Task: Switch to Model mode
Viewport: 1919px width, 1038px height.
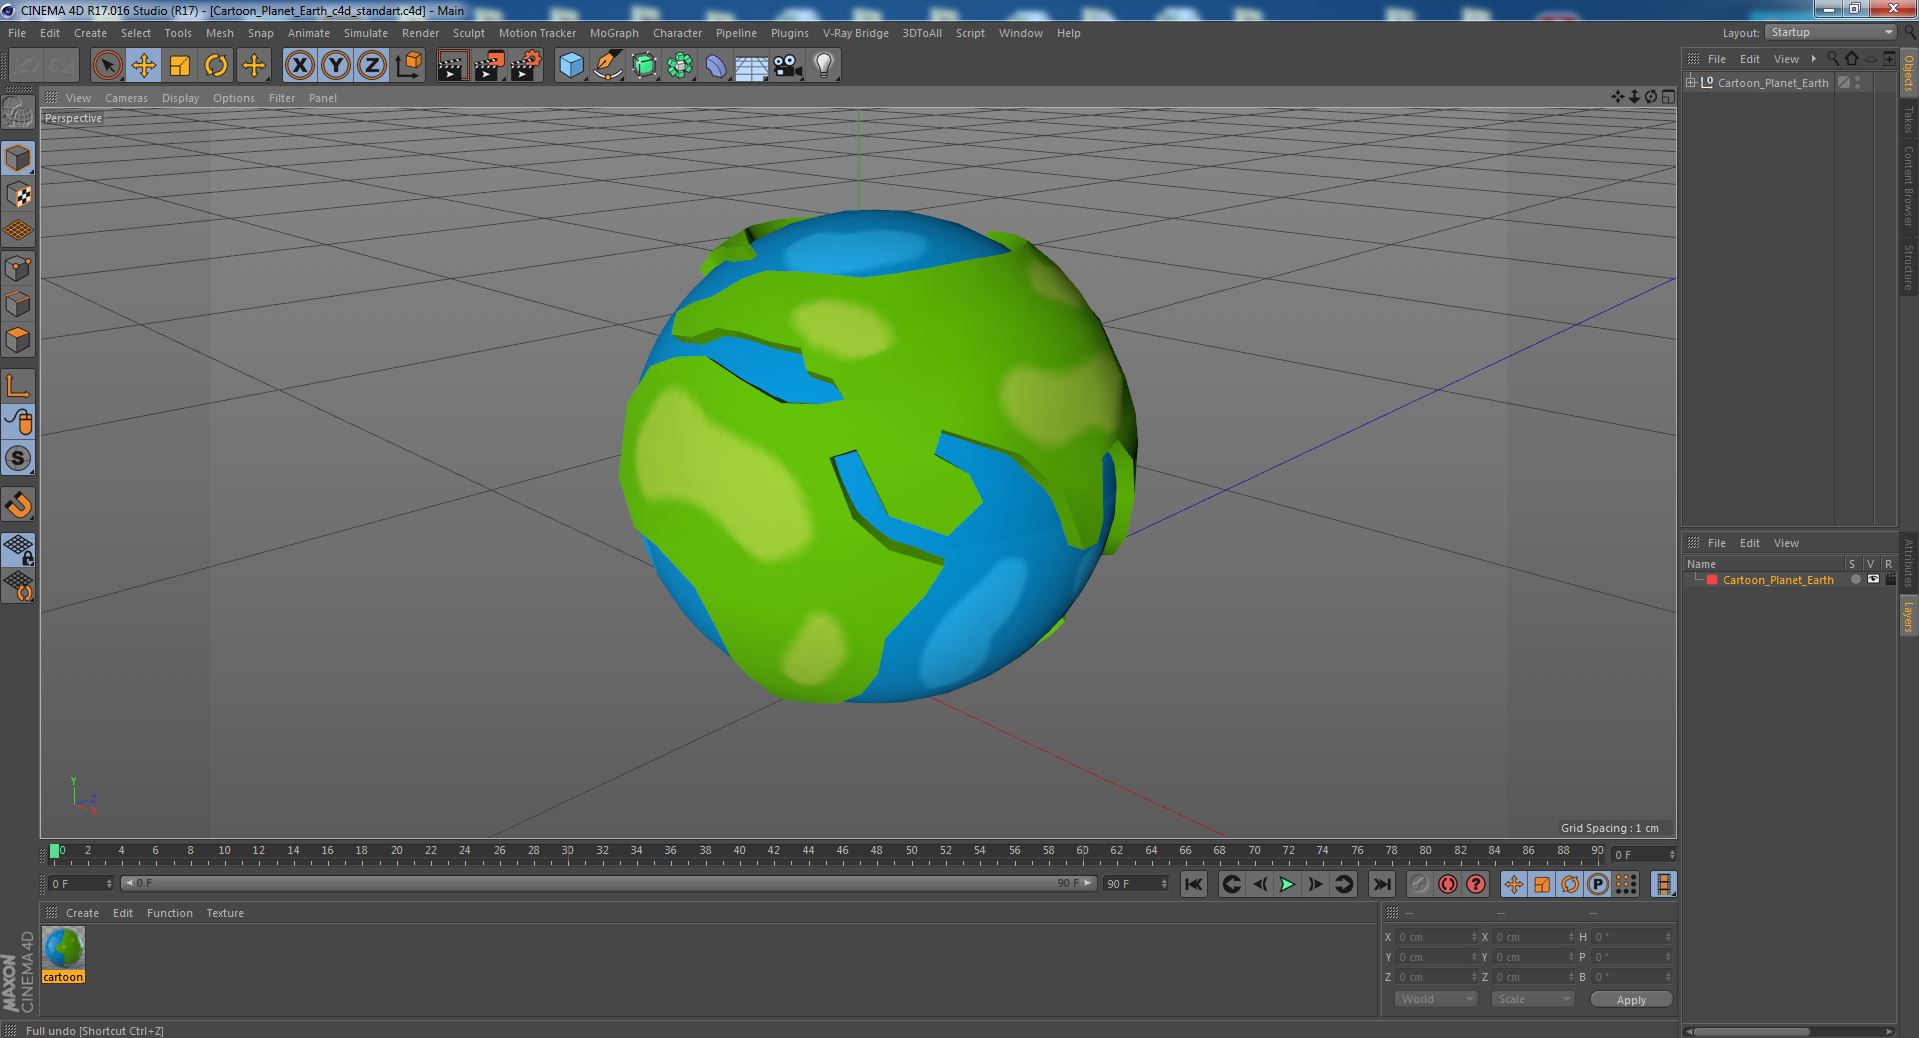Action: (18, 158)
